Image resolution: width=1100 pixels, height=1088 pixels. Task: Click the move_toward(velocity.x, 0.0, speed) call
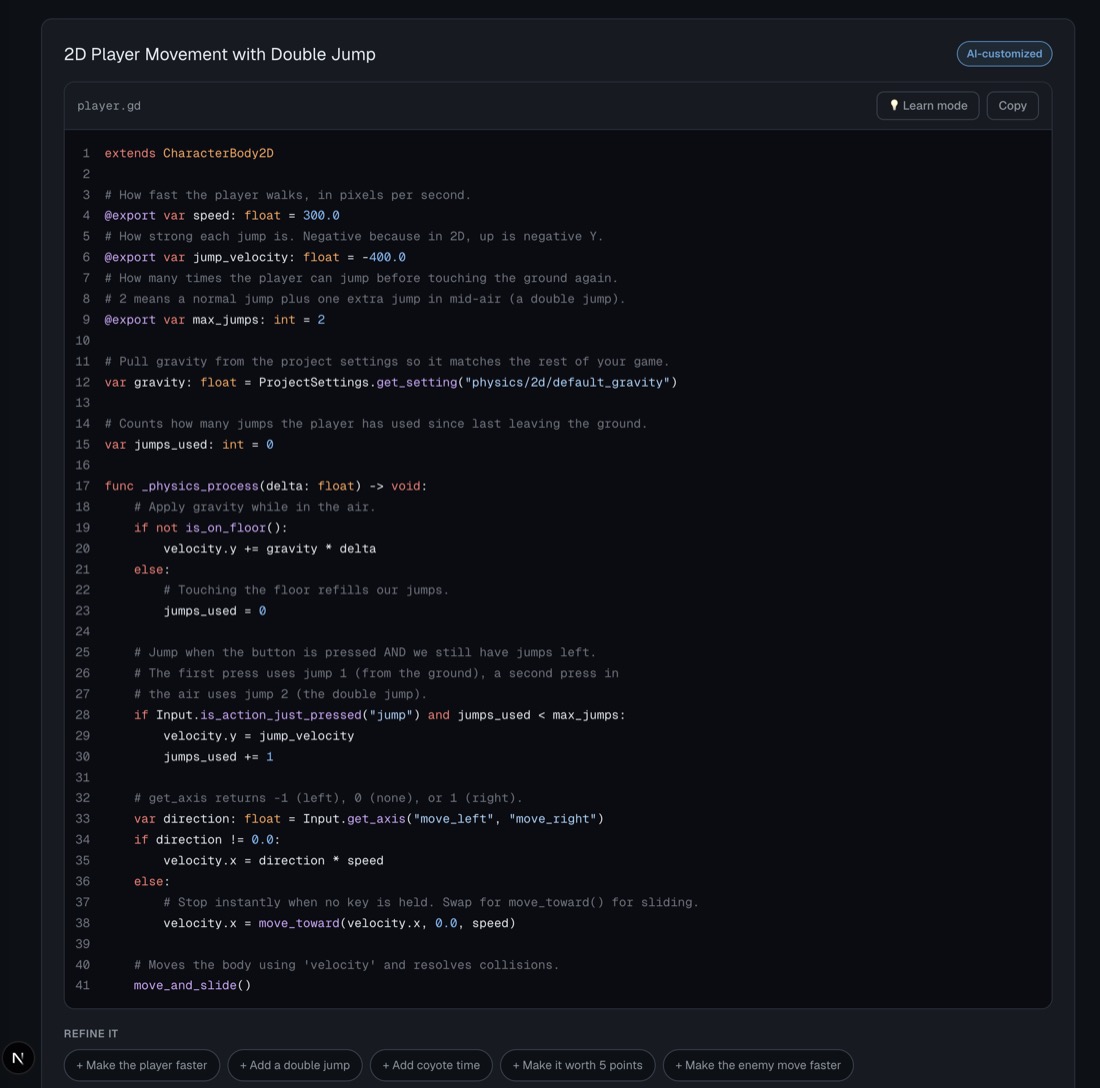(x=387, y=923)
